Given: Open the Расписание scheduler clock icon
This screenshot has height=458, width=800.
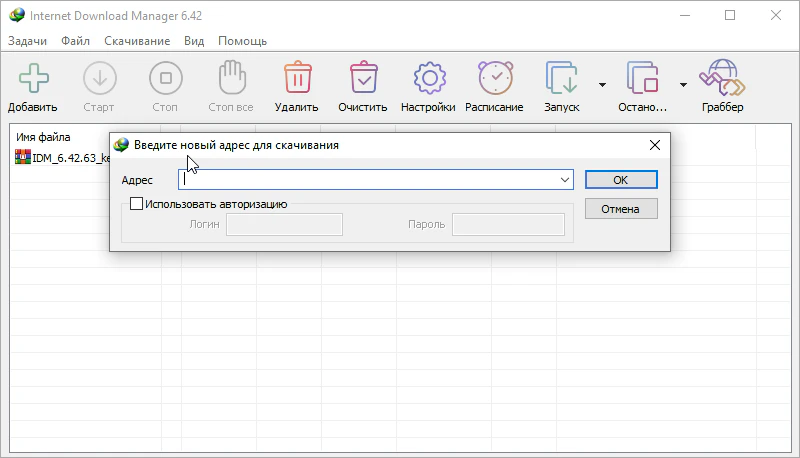Looking at the screenshot, I should [x=494, y=78].
